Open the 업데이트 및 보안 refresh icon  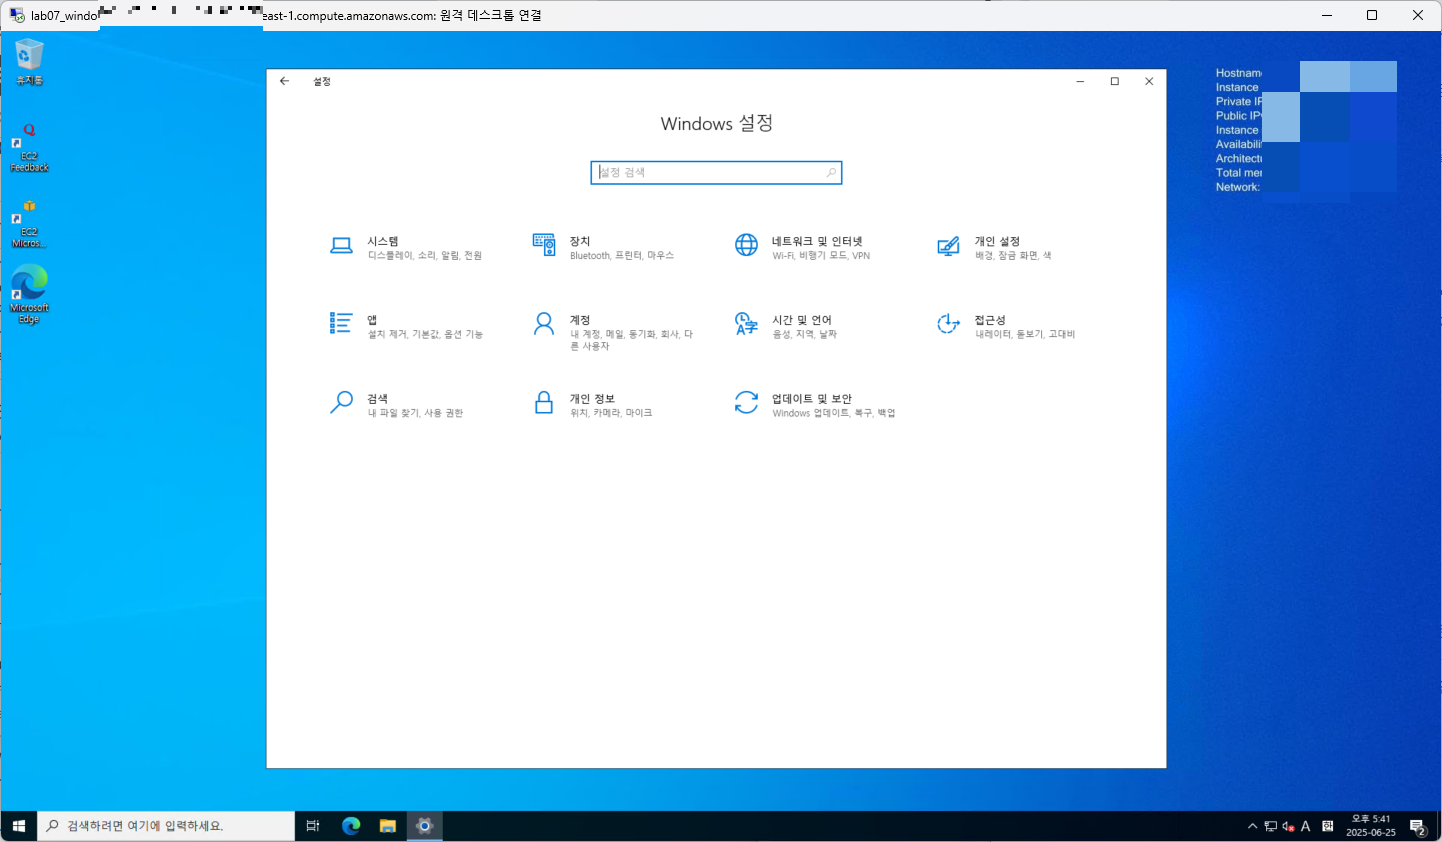(746, 402)
